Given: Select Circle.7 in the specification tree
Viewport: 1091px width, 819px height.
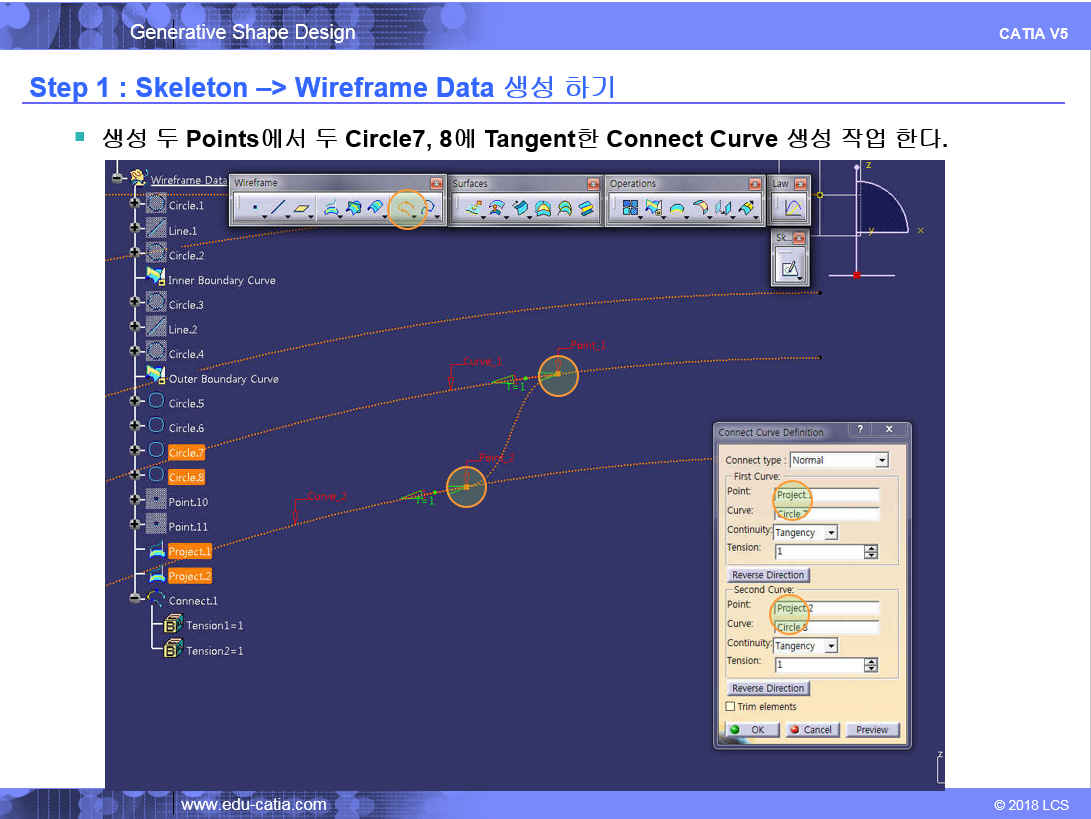Looking at the screenshot, I should tap(186, 453).
